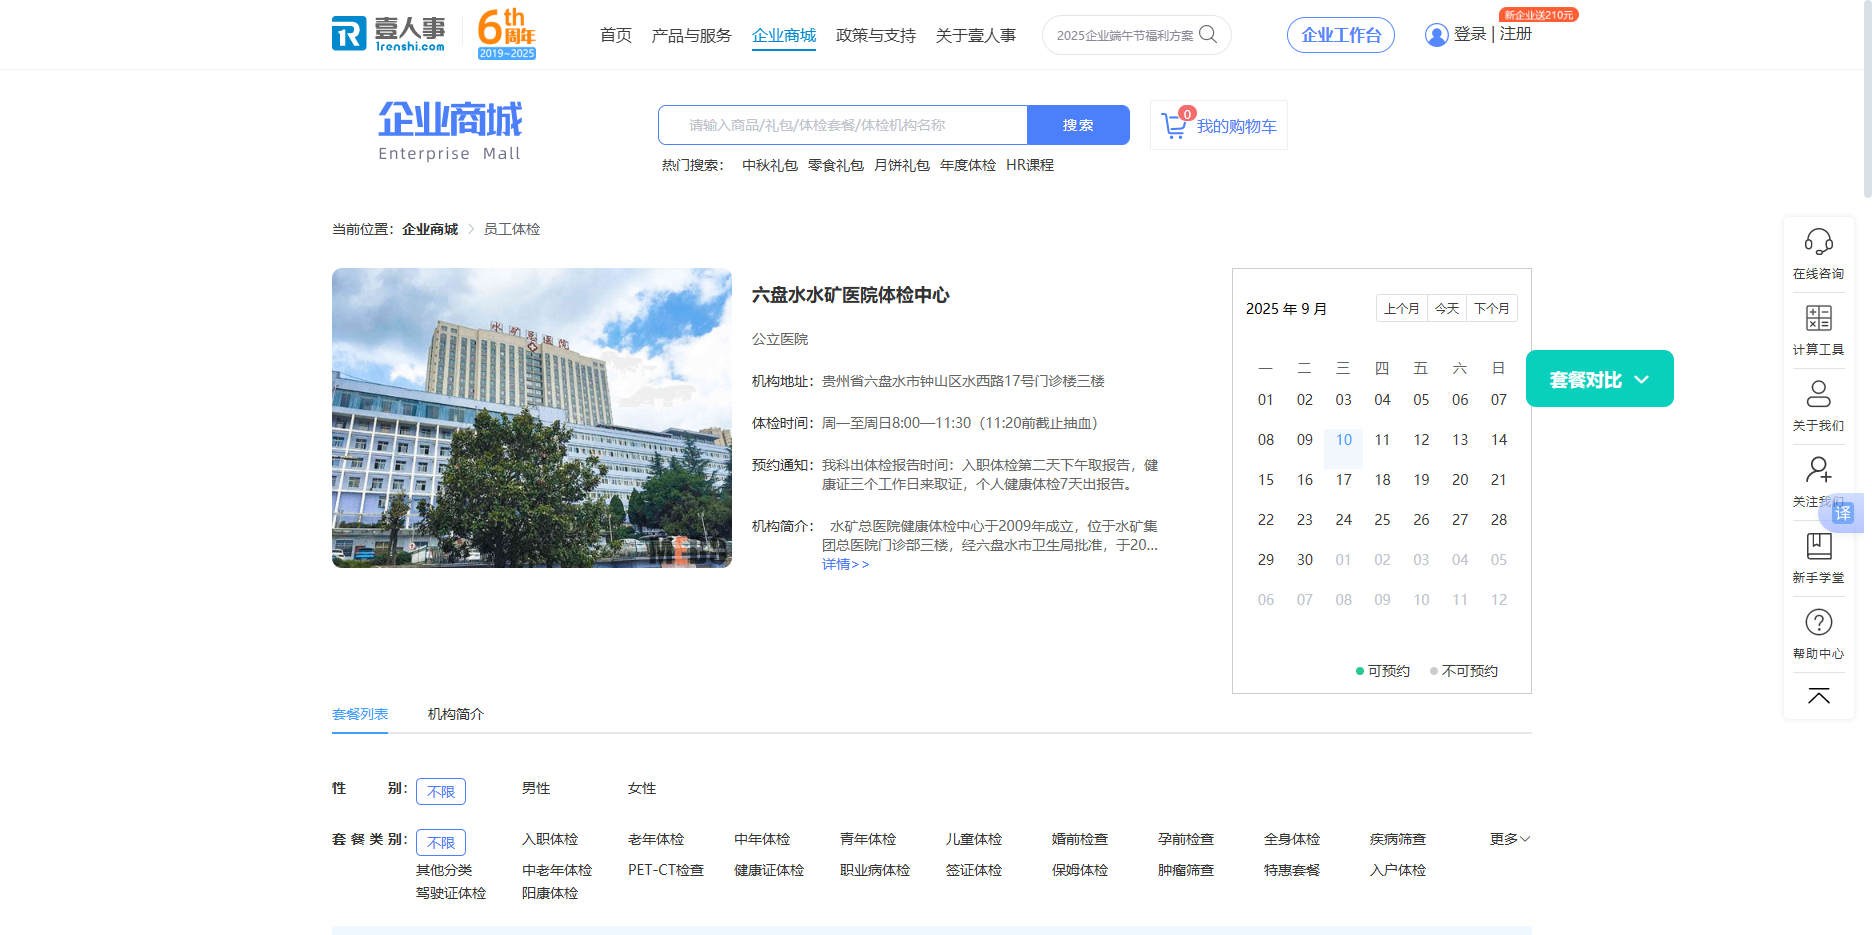Image resolution: width=1872 pixels, height=935 pixels.
Task: Select 驾驶证体检 category filter
Action: pos(451,894)
